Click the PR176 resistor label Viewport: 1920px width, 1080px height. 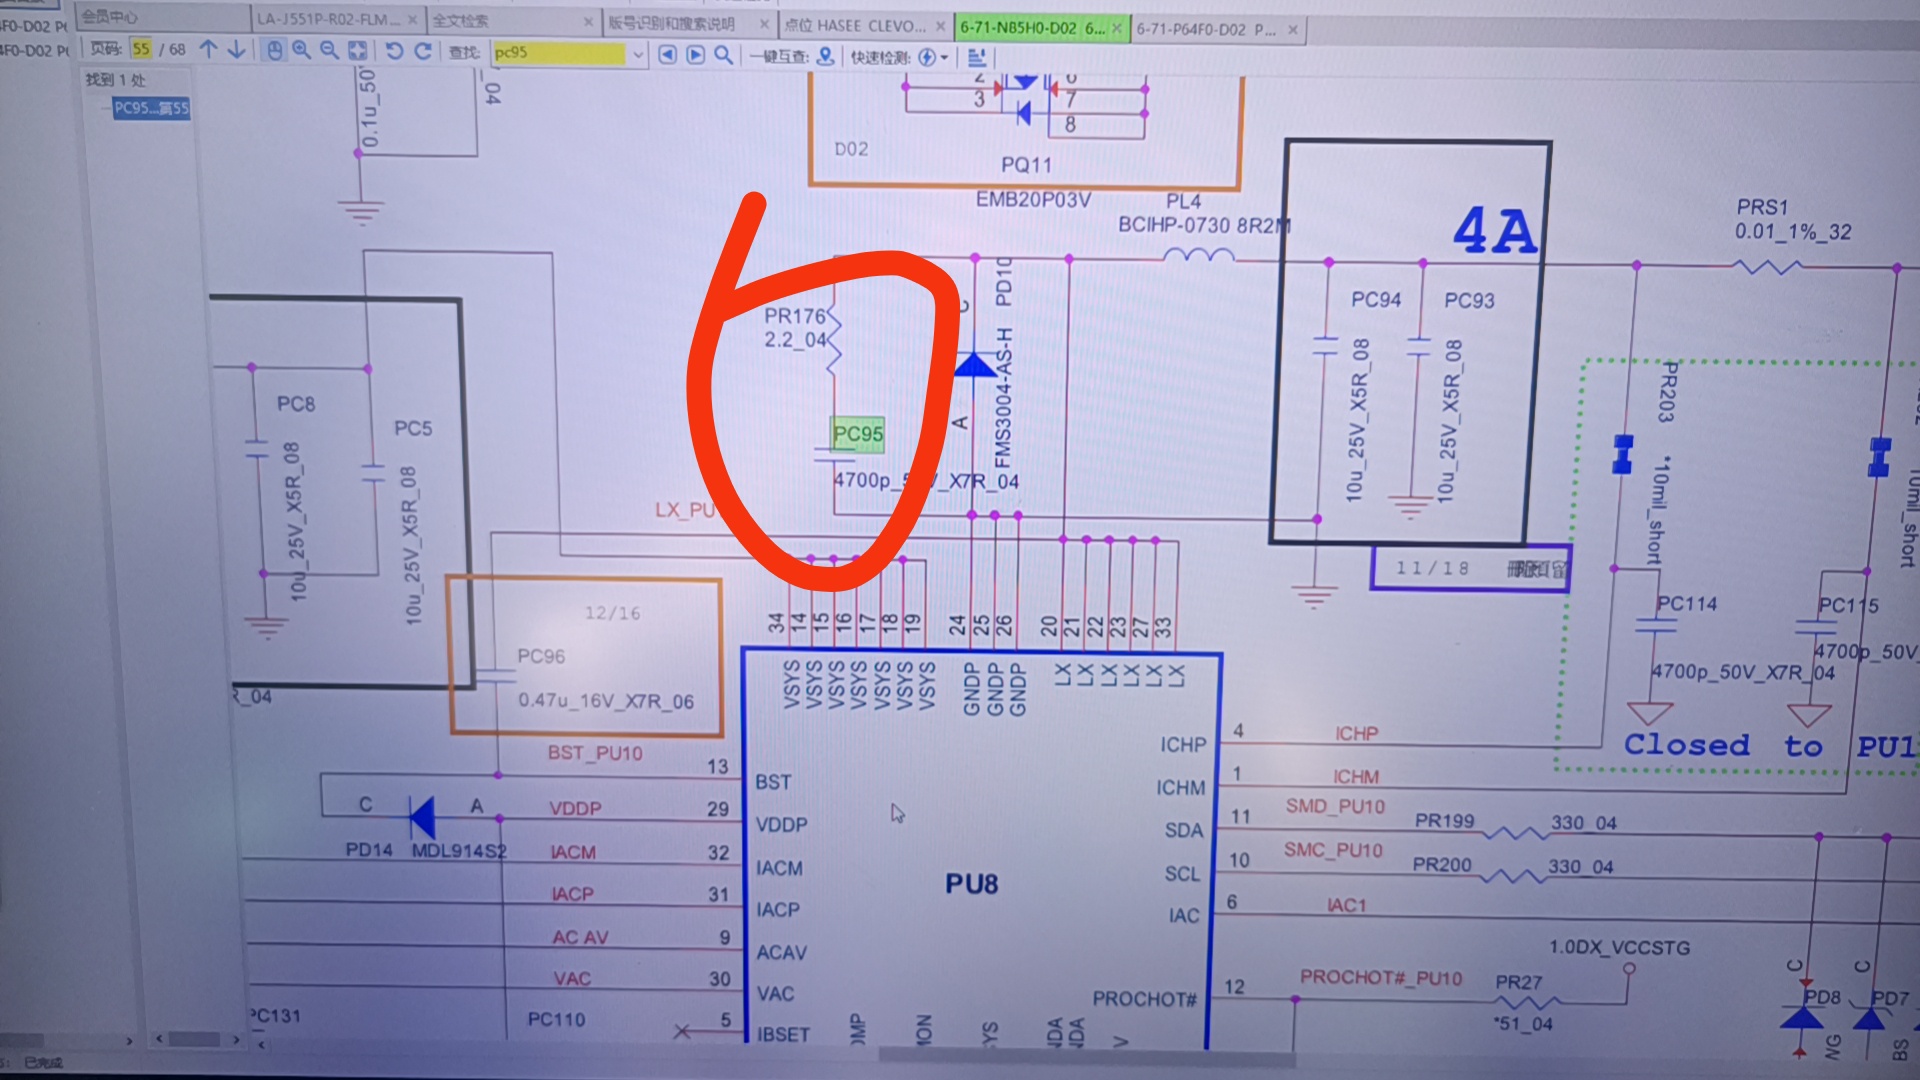[794, 316]
